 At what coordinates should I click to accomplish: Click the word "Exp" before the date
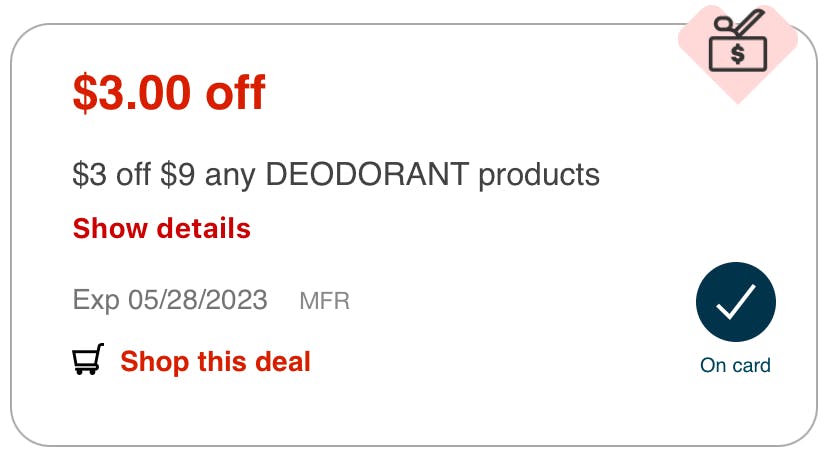coord(96,300)
